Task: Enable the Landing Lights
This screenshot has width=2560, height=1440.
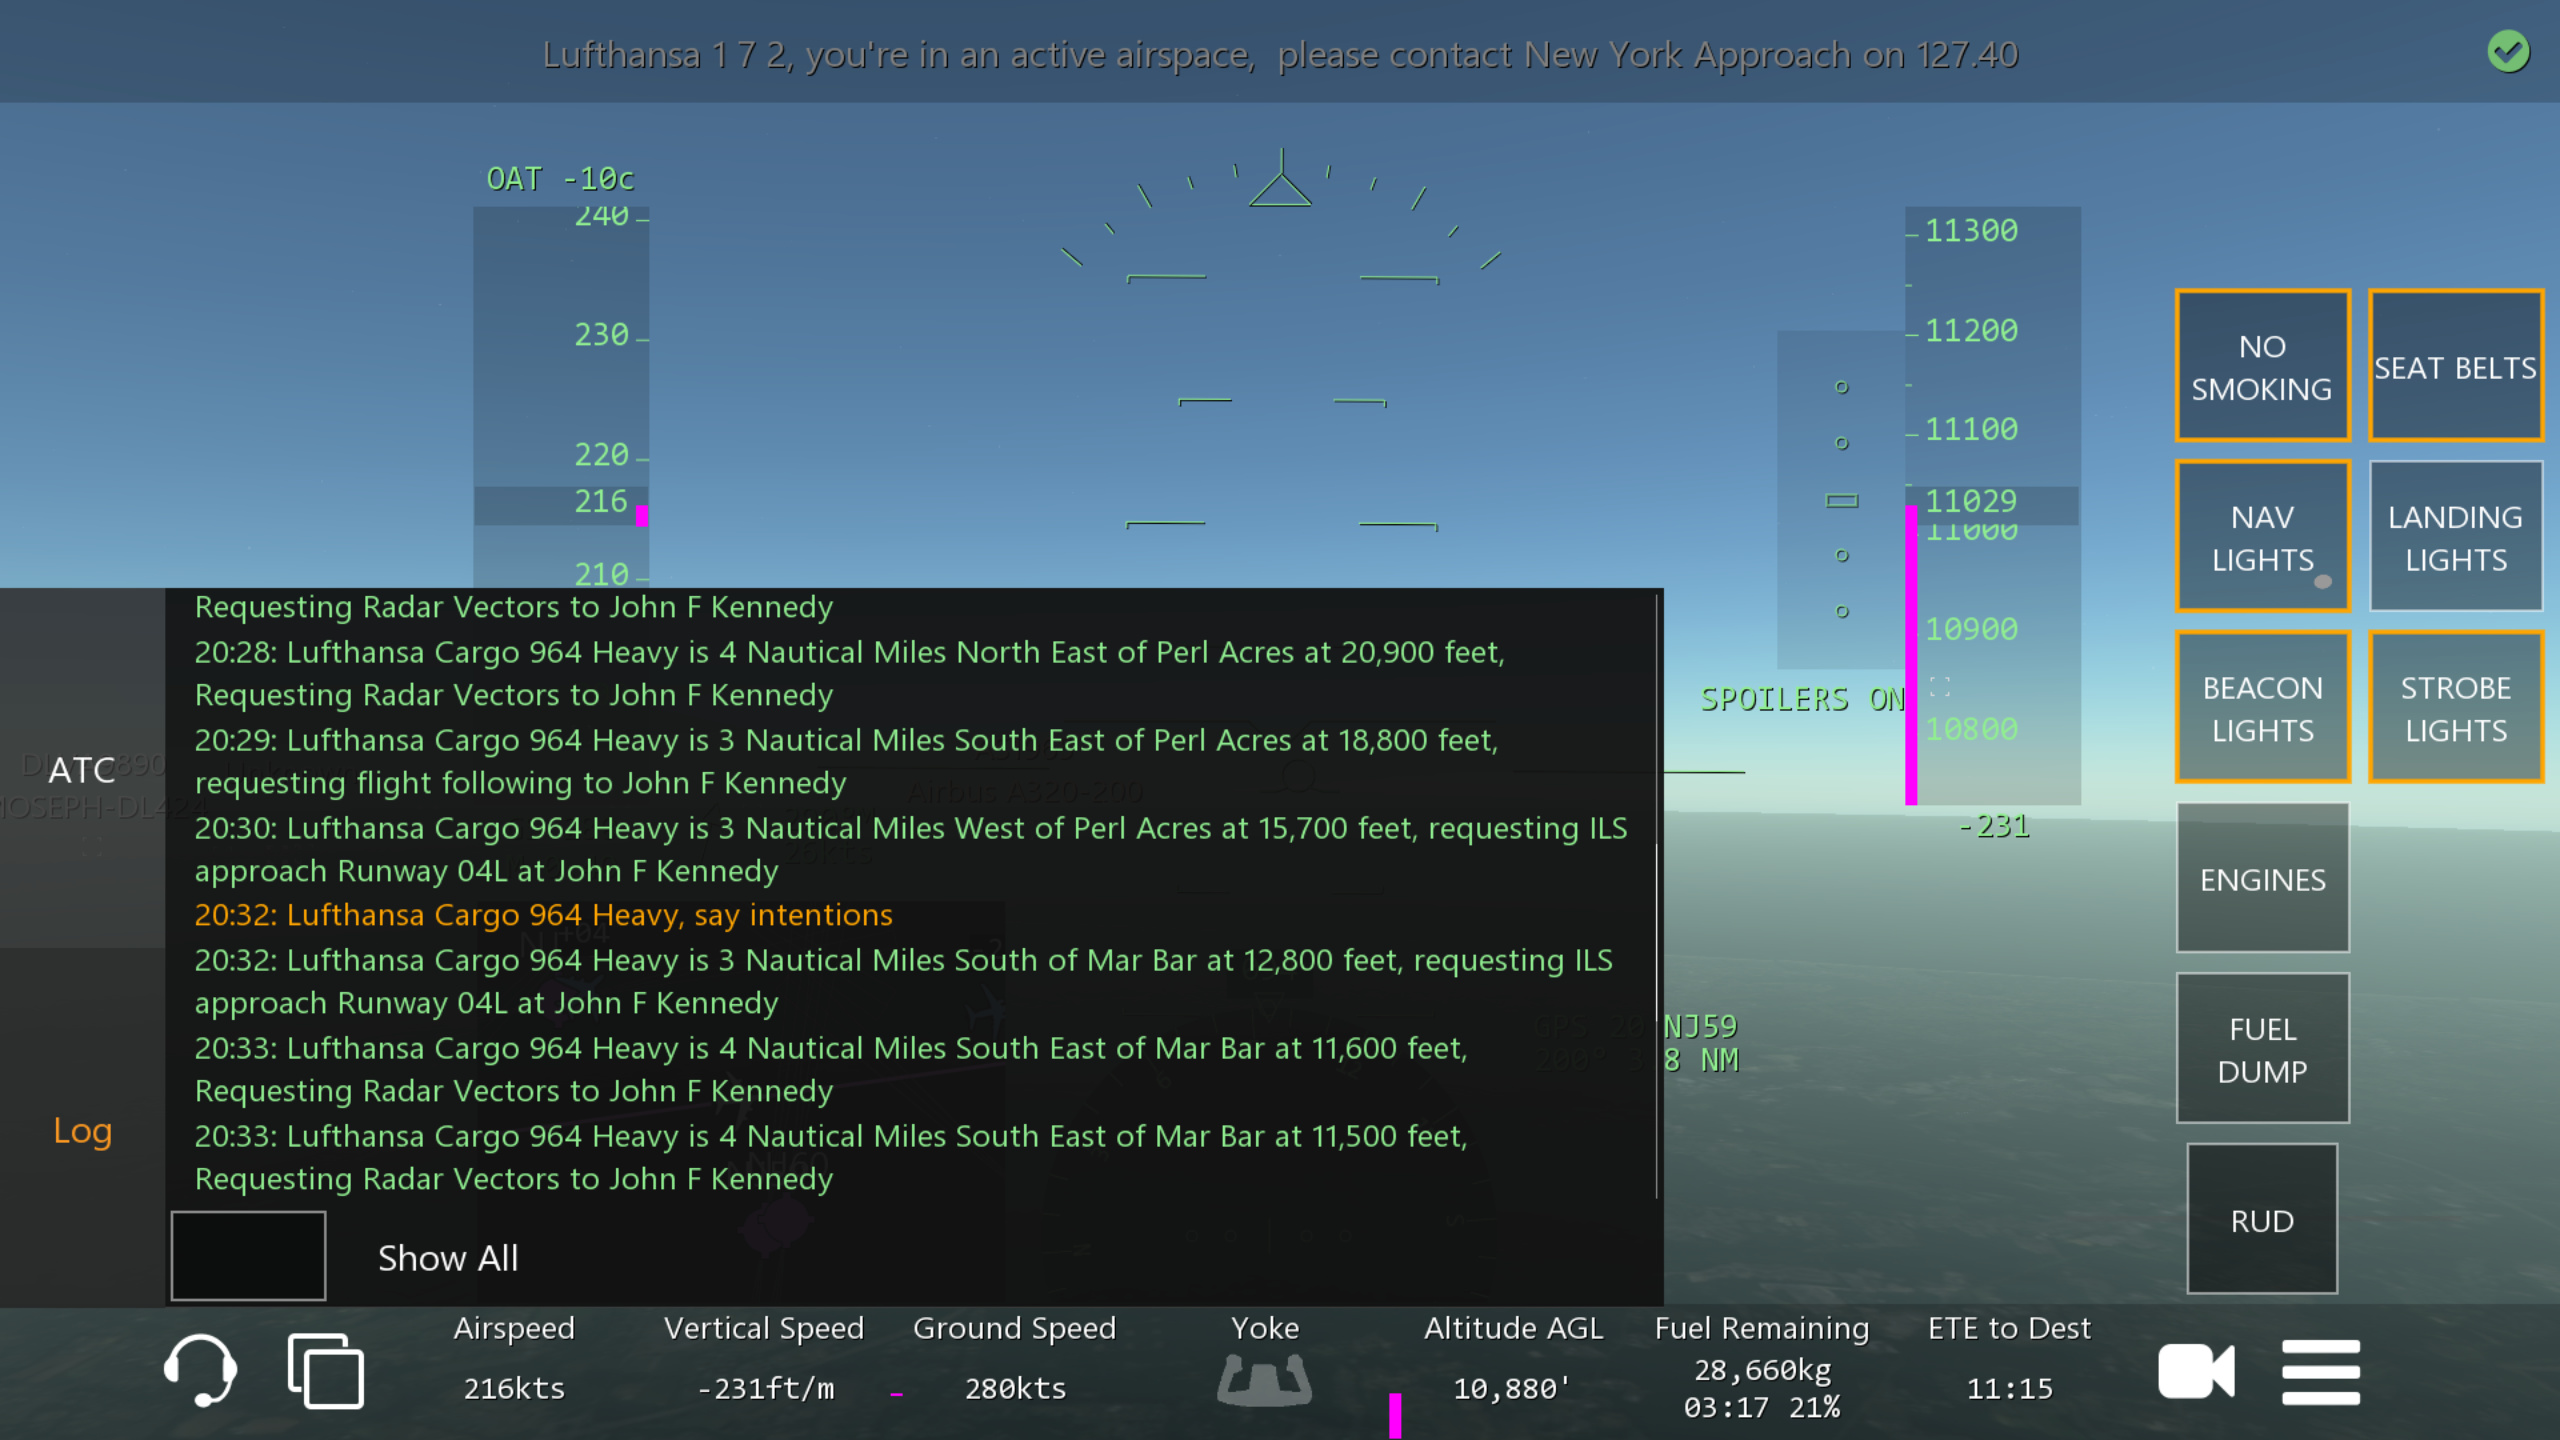Action: click(2455, 537)
